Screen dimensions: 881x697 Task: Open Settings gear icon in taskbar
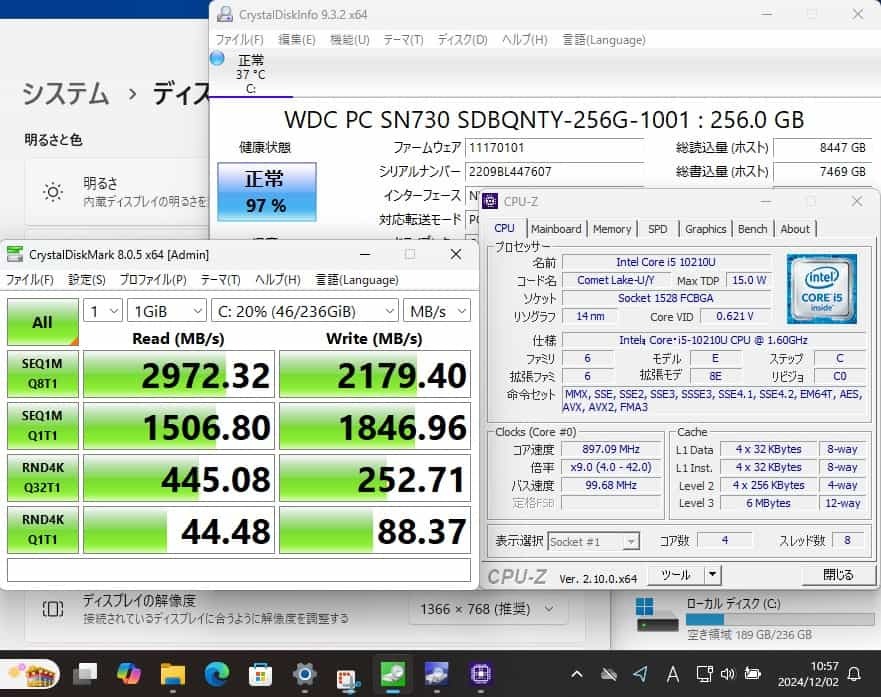point(305,673)
